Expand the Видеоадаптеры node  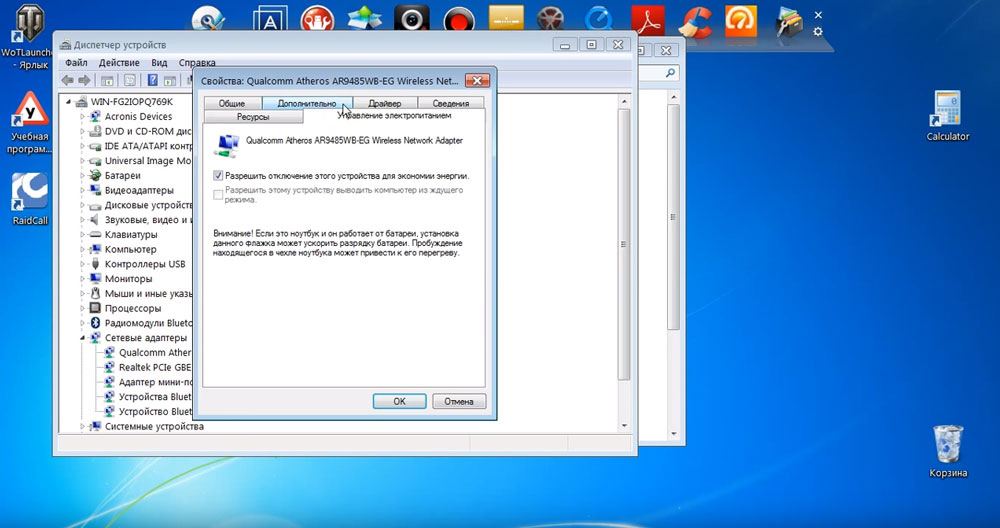click(82, 190)
